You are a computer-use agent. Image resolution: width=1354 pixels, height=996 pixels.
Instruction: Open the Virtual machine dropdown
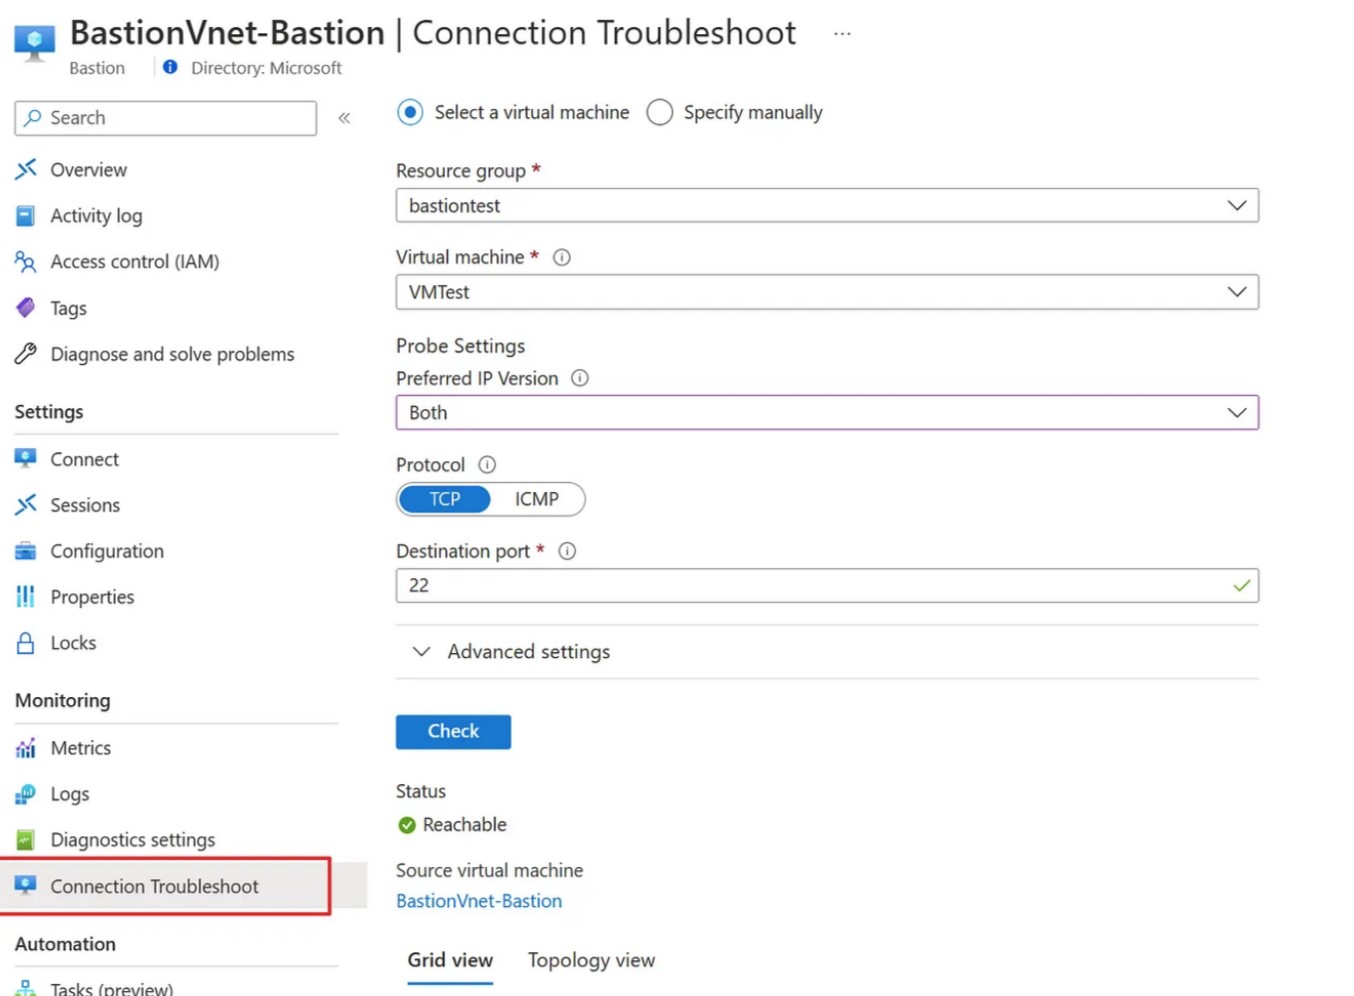click(x=826, y=292)
